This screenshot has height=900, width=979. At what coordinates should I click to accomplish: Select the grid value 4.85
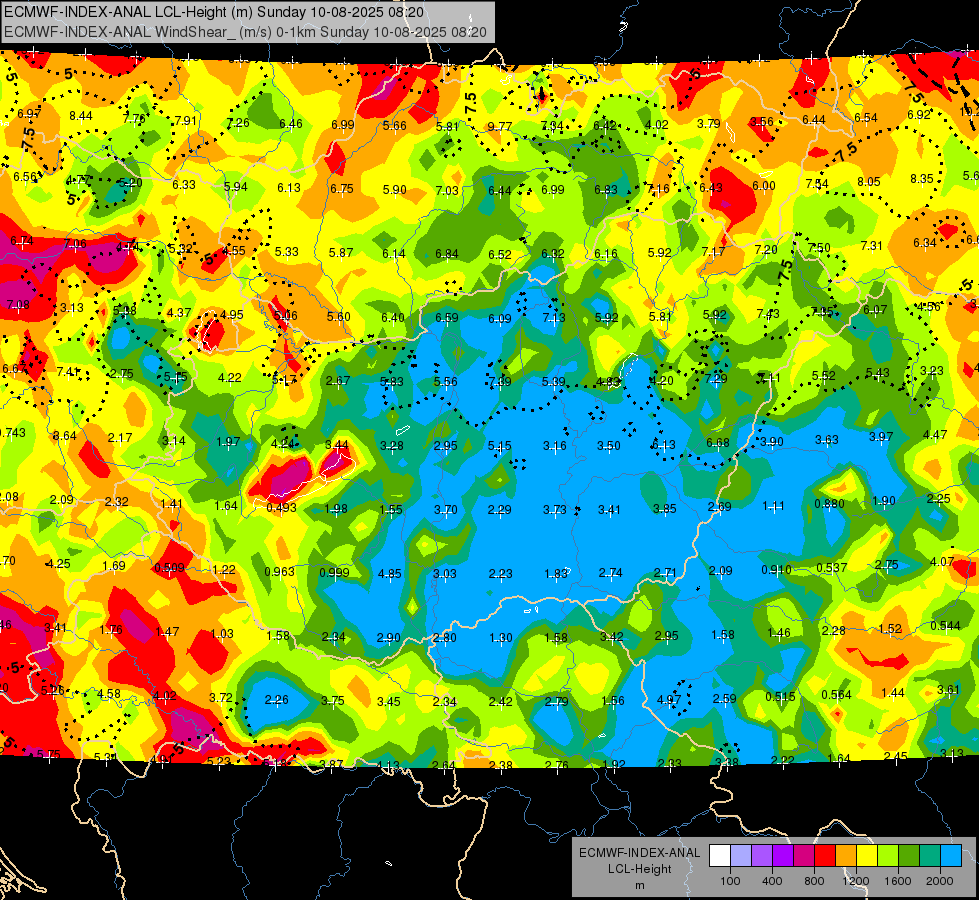point(390,573)
